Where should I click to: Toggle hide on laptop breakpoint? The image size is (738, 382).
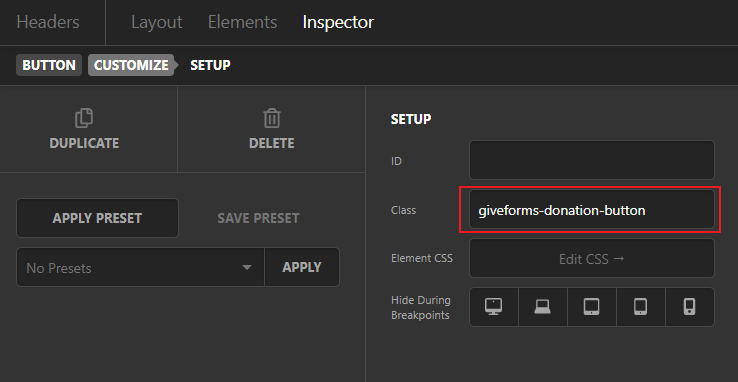pos(543,307)
